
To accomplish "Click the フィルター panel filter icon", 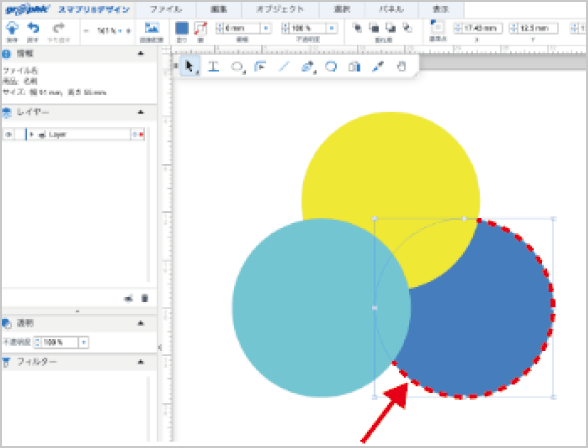I will tap(6, 362).
